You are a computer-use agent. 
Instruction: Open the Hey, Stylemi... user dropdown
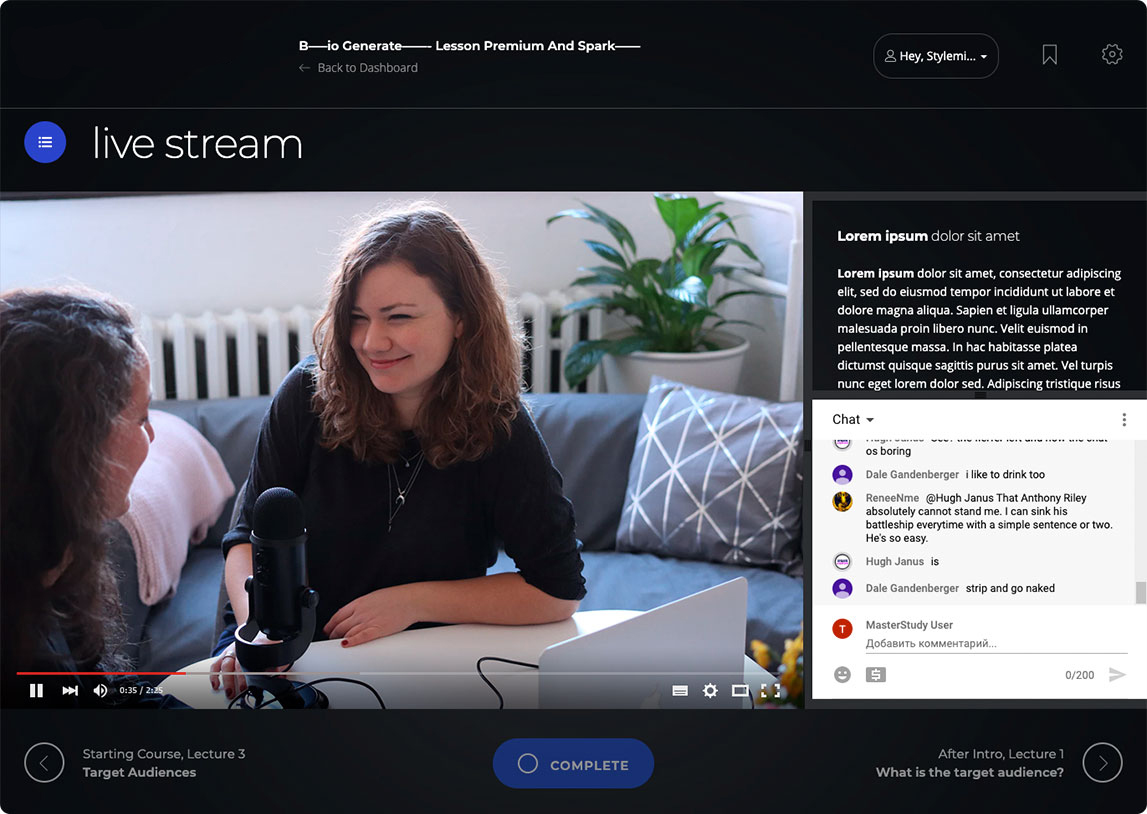click(x=936, y=56)
